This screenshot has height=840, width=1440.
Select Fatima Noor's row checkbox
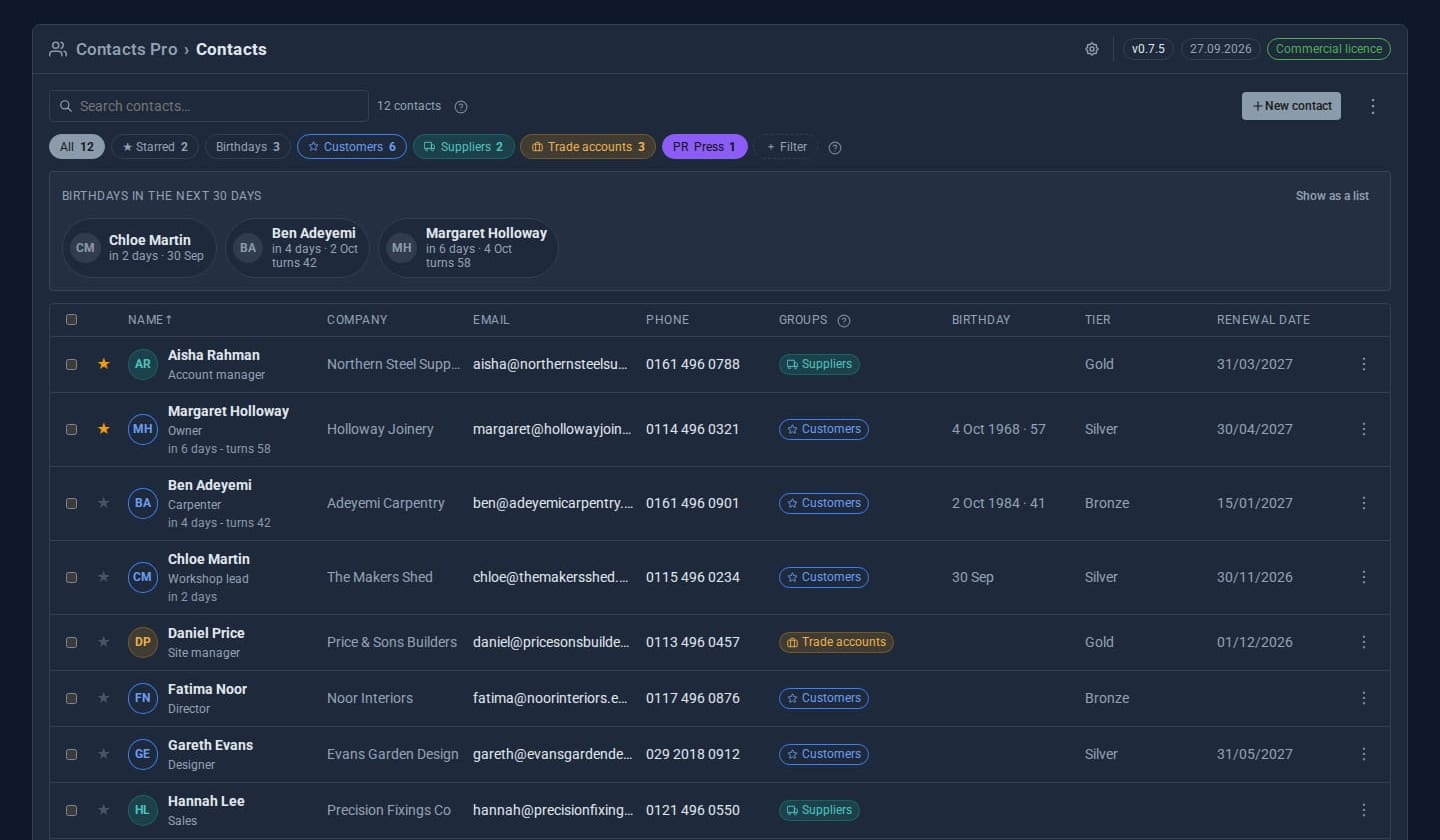[71, 698]
